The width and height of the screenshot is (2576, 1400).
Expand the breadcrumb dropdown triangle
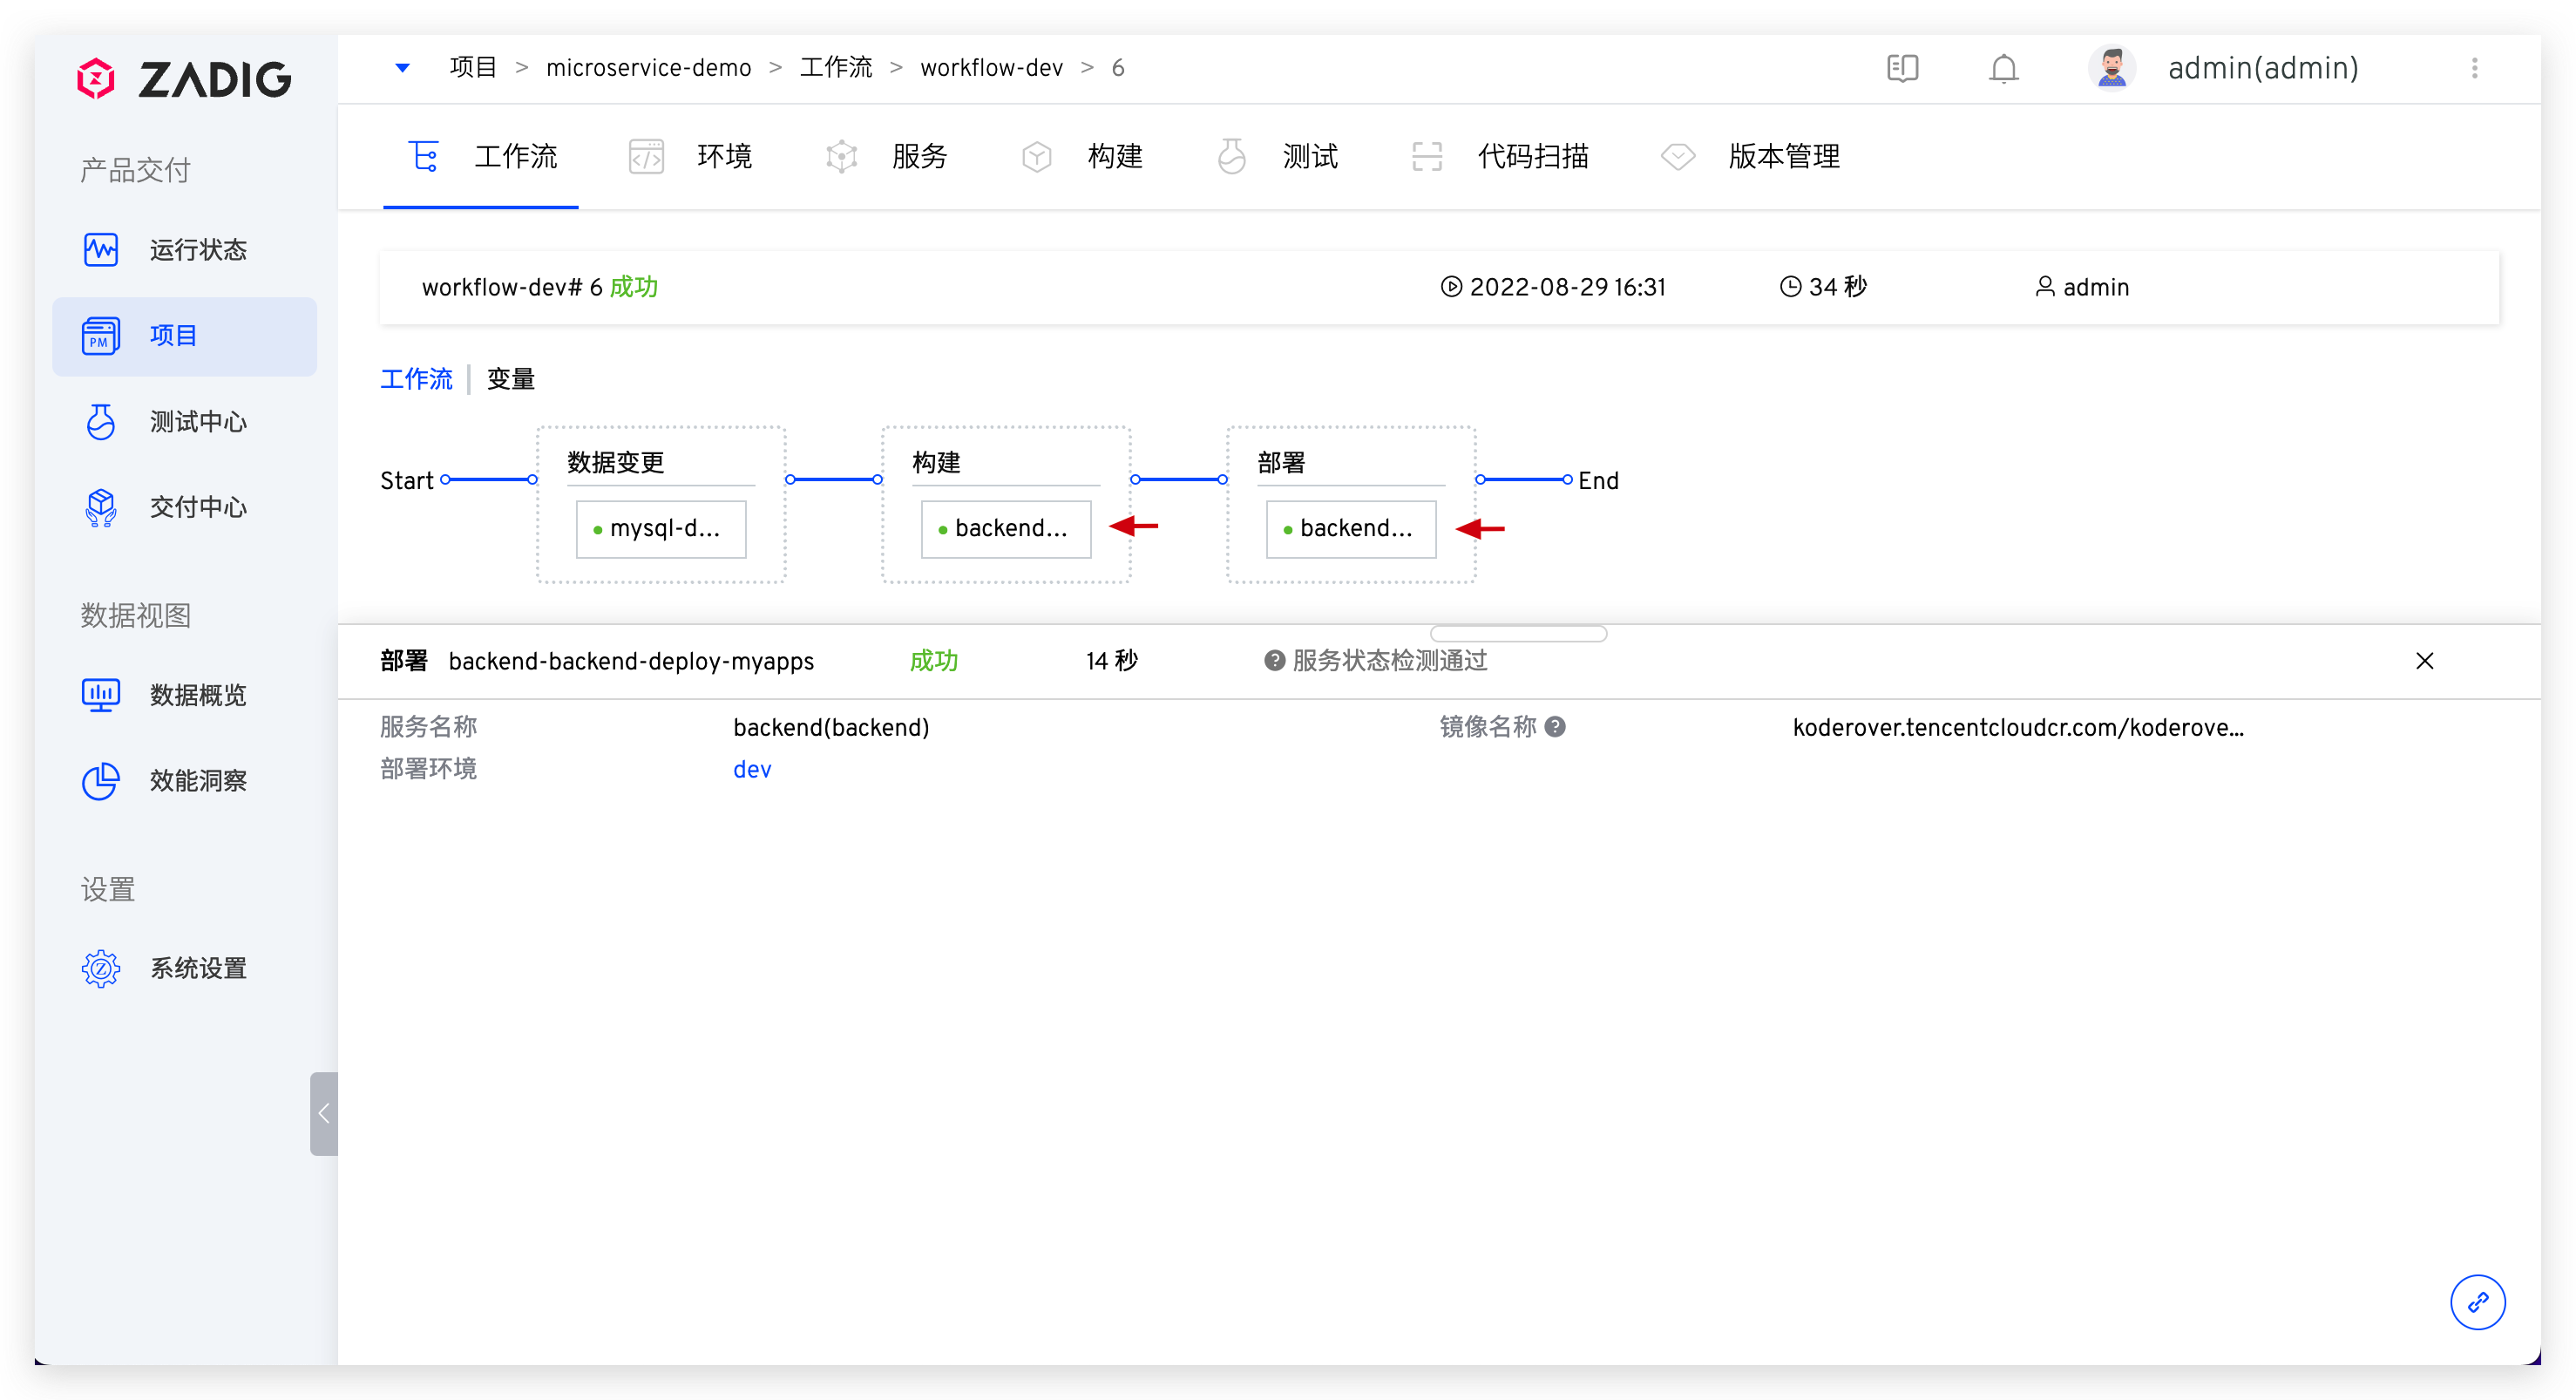point(402,68)
